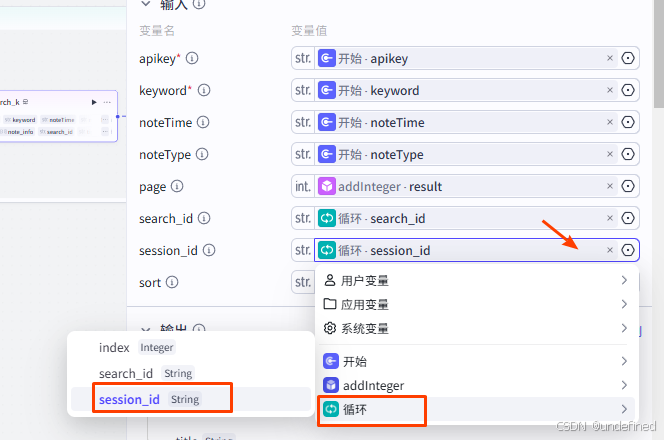Image resolution: width=664 pixels, height=440 pixels.
Task: Click the right panel vertical scrollbar
Action: click(659, 53)
